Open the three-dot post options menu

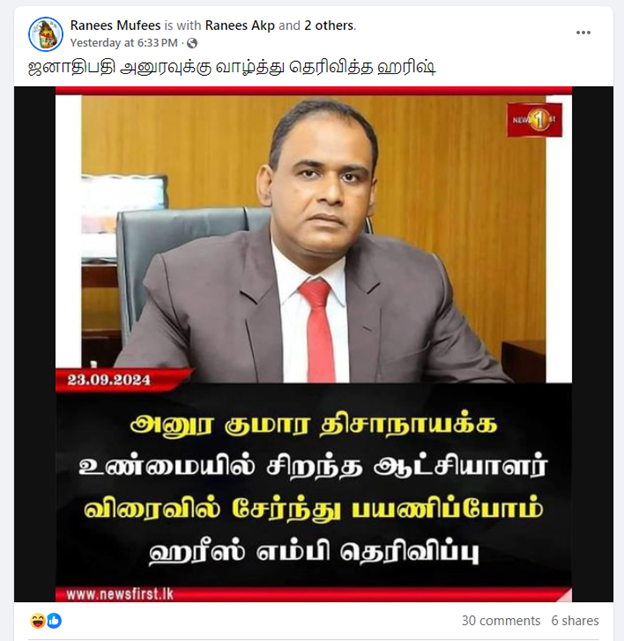click(x=583, y=33)
